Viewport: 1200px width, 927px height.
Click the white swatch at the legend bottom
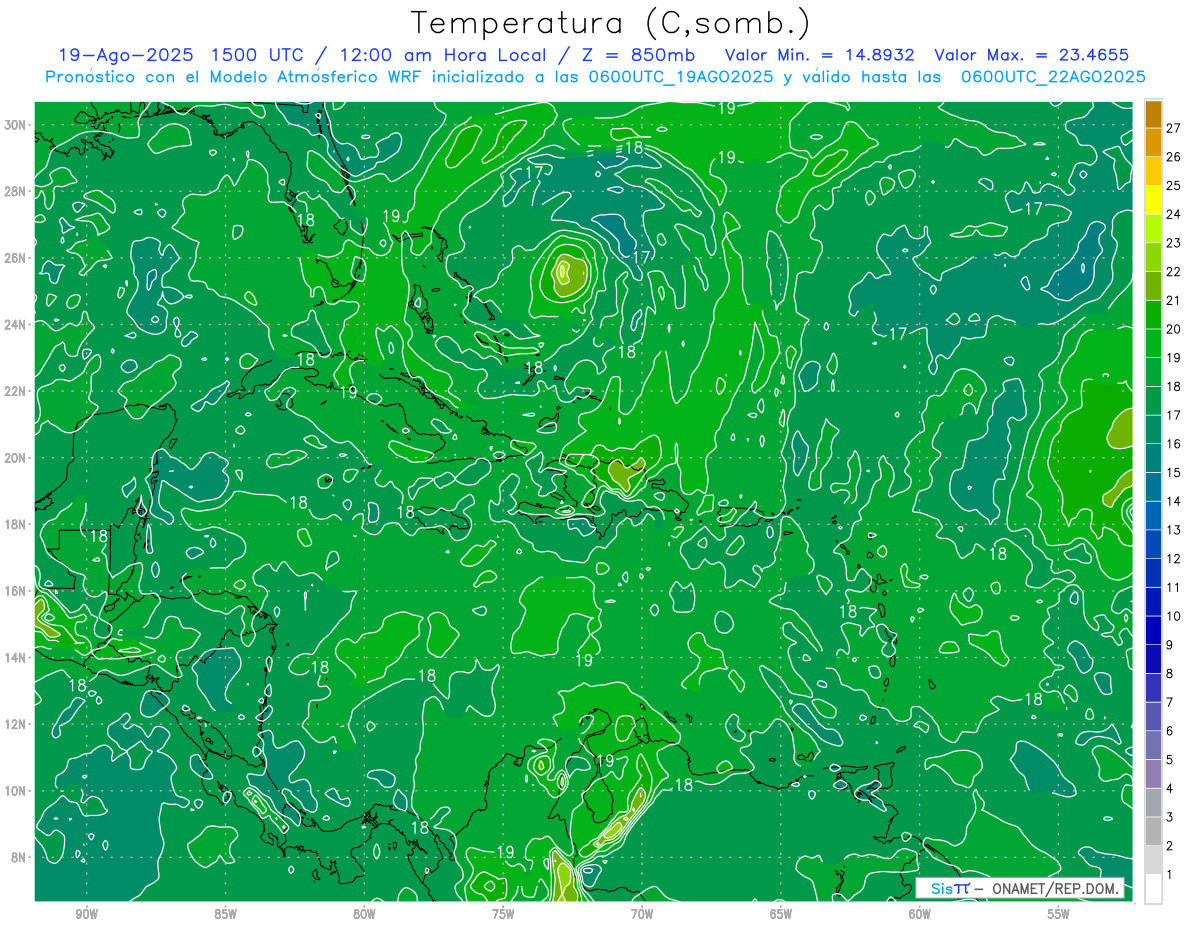1153,888
